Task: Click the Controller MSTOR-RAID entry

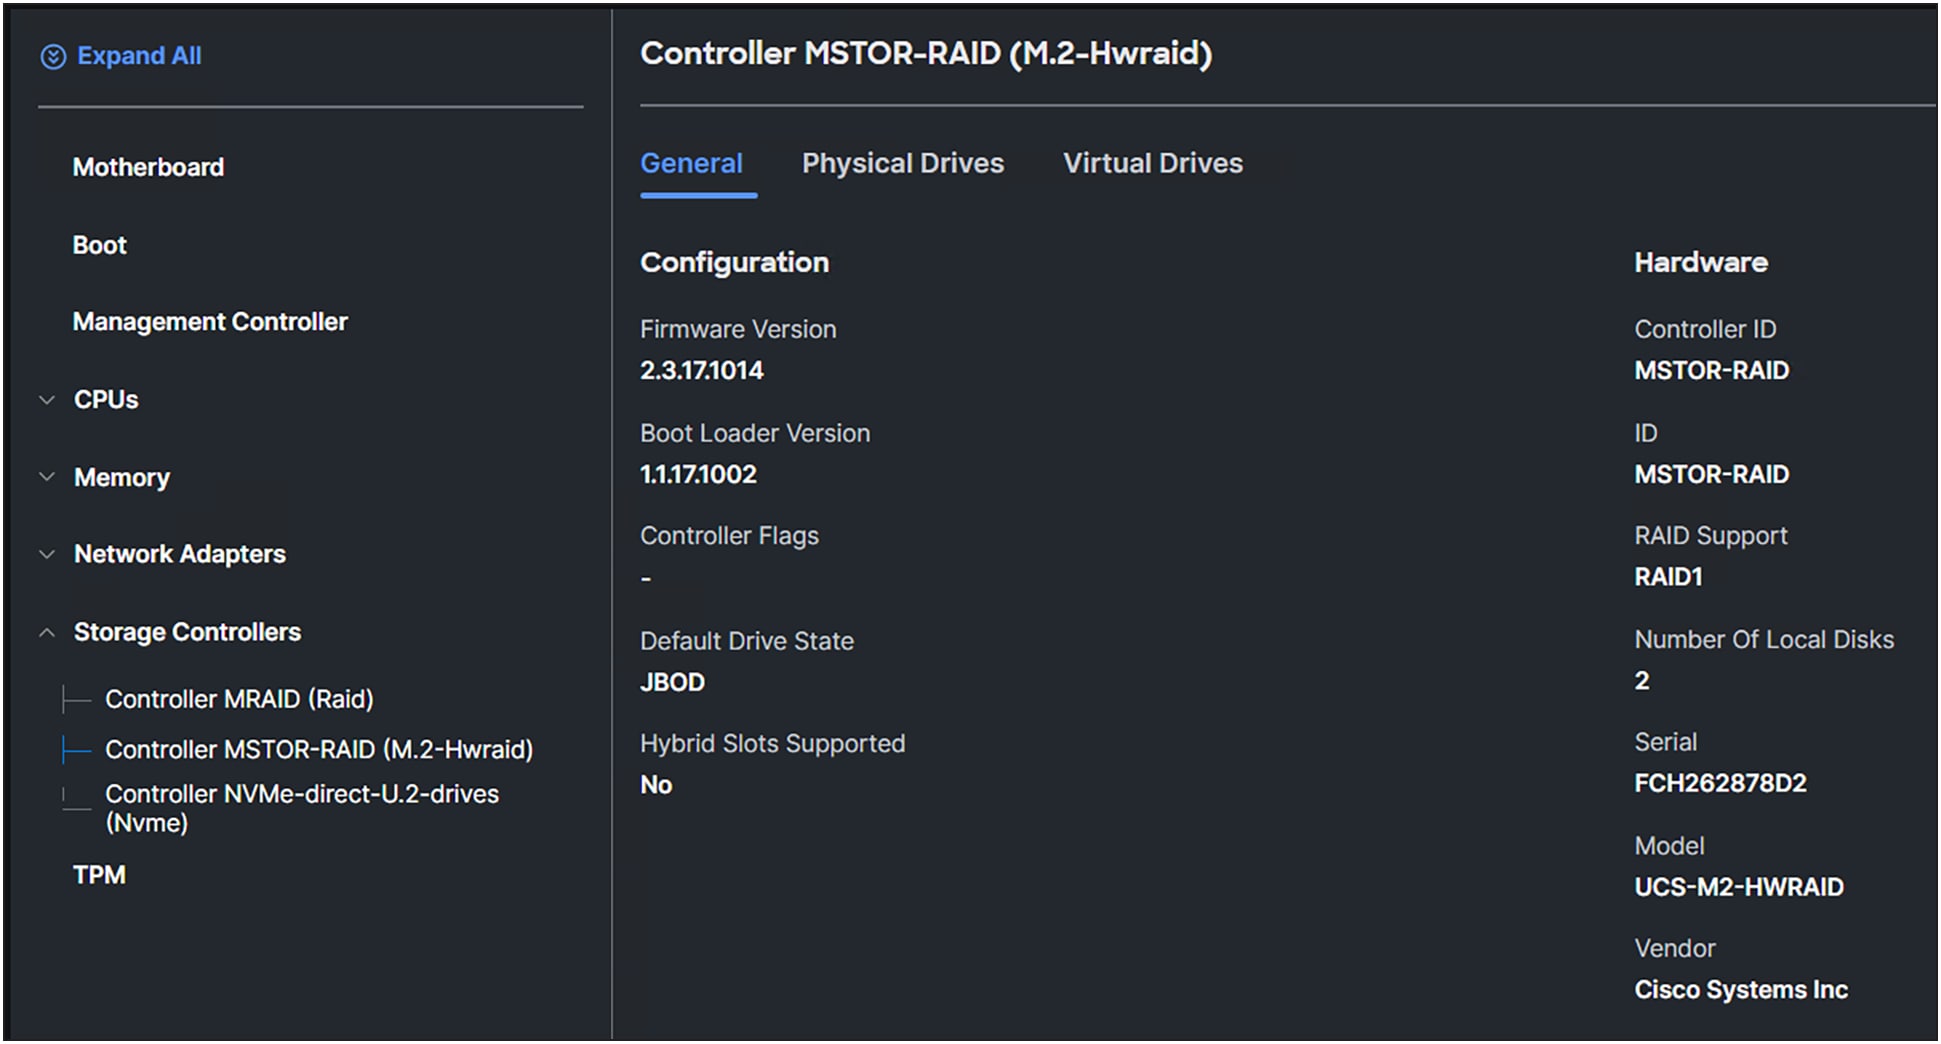Action: 320,749
